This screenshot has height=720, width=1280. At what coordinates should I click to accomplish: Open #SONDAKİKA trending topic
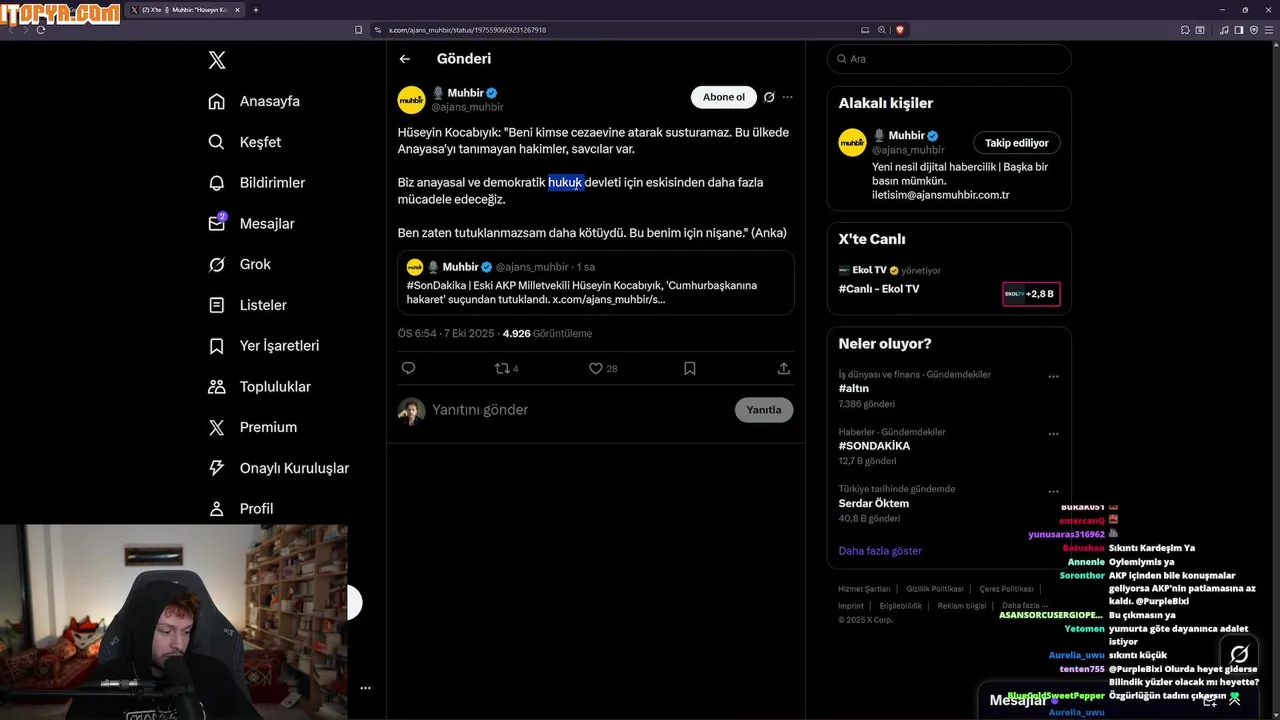pos(874,446)
